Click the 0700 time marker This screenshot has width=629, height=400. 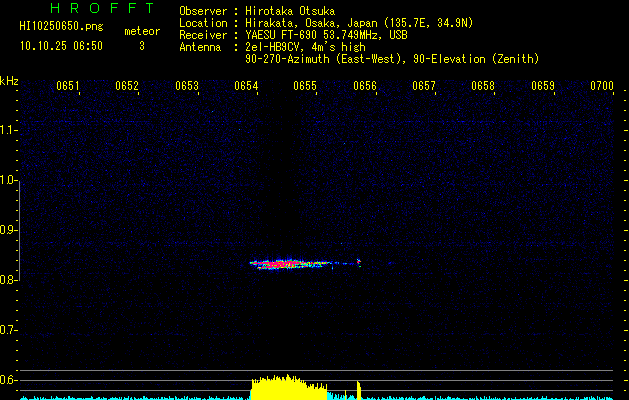tap(602, 86)
